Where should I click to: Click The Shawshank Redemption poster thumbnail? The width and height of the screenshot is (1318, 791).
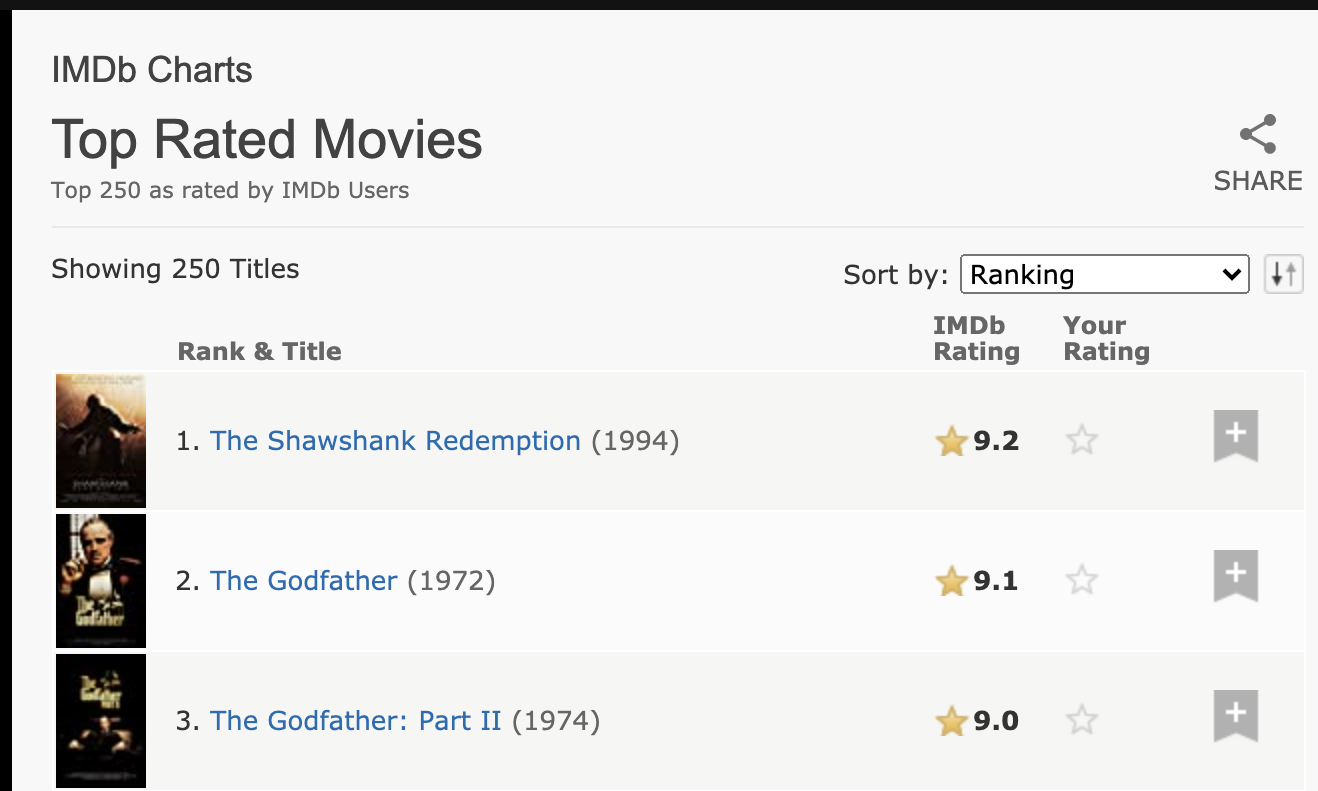[x=101, y=440]
